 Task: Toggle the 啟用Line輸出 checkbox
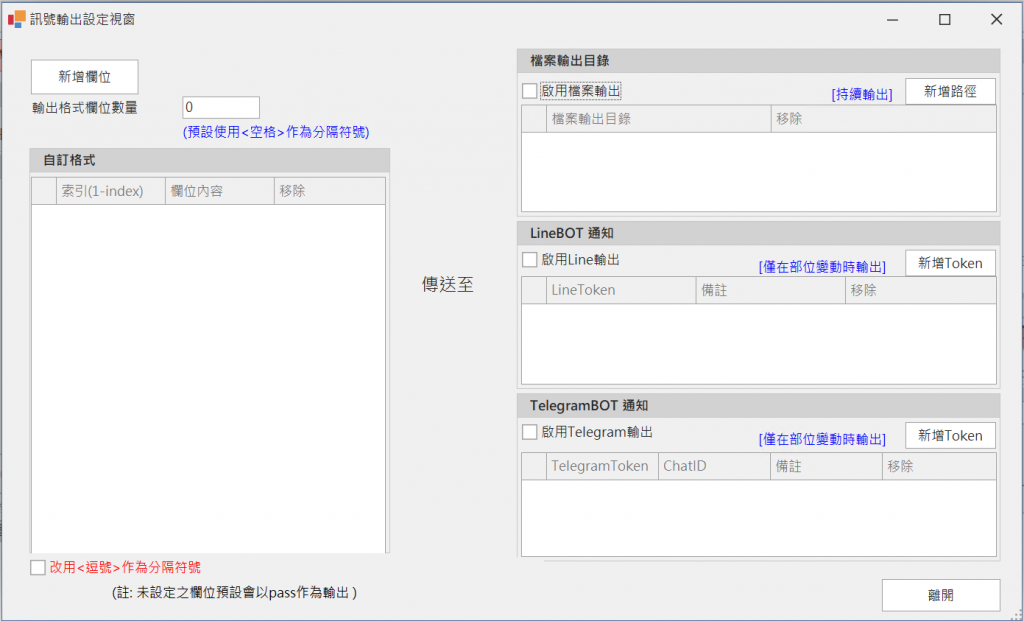tap(530, 260)
